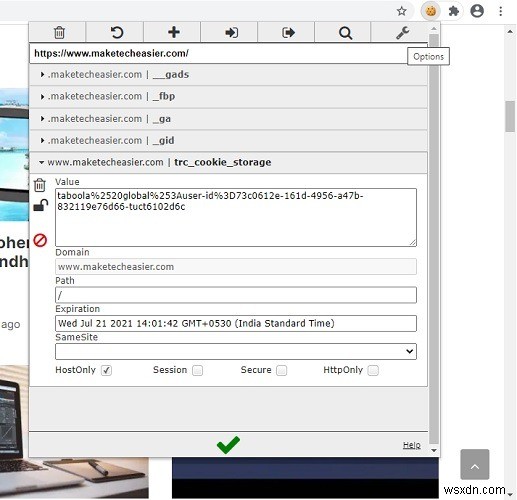Viewport: 517px width, 500px height.
Task: Enable the HttpOnly checkbox
Action: coord(373,370)
